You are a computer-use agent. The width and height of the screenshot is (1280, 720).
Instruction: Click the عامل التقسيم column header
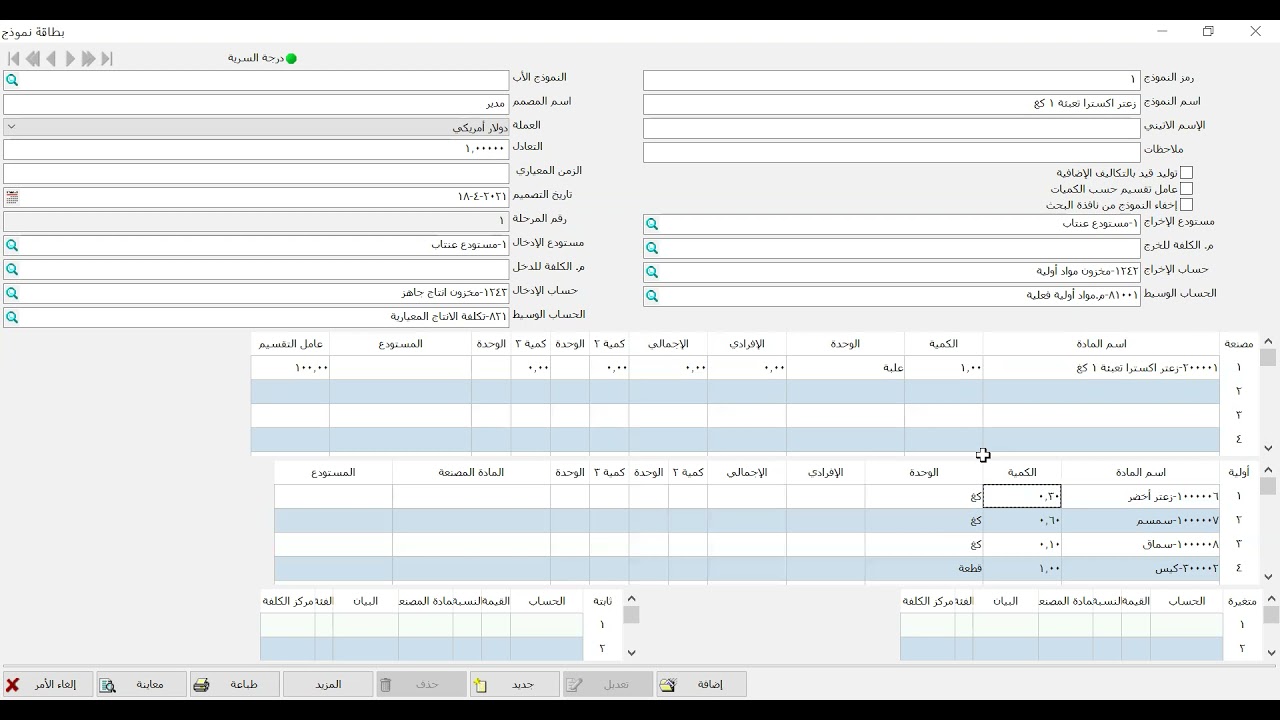click(291, 344)
